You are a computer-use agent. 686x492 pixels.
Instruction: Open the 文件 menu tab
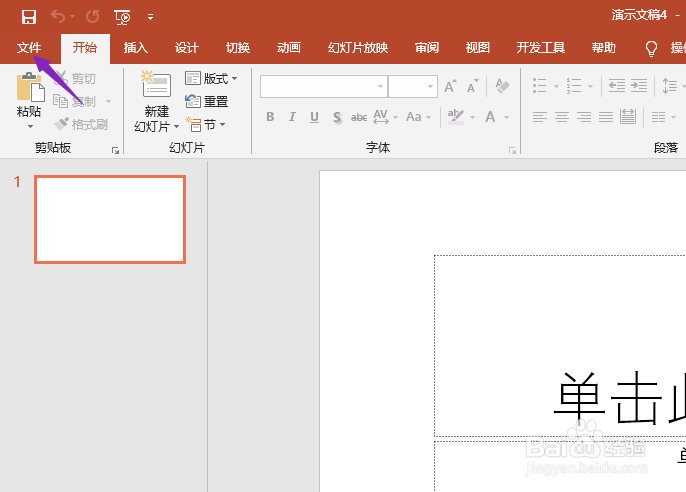pos(29,47)
